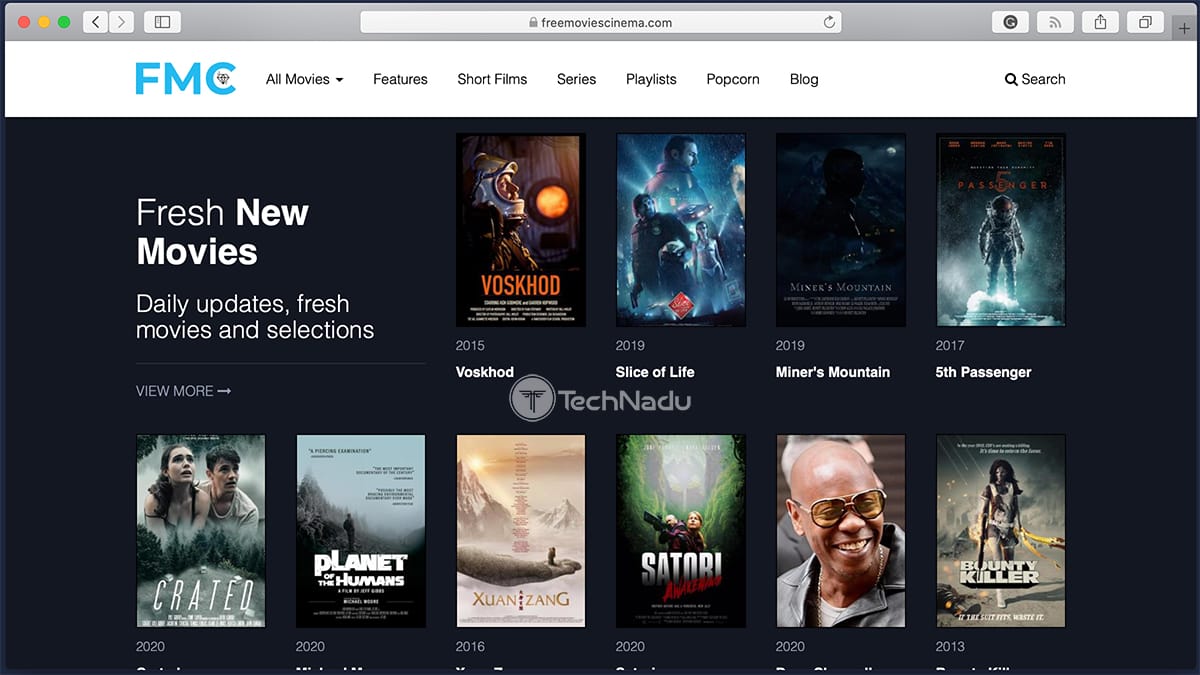Open the Share toolbar button
This screenshot has width=1200, height=675.
pos(1100,22)
